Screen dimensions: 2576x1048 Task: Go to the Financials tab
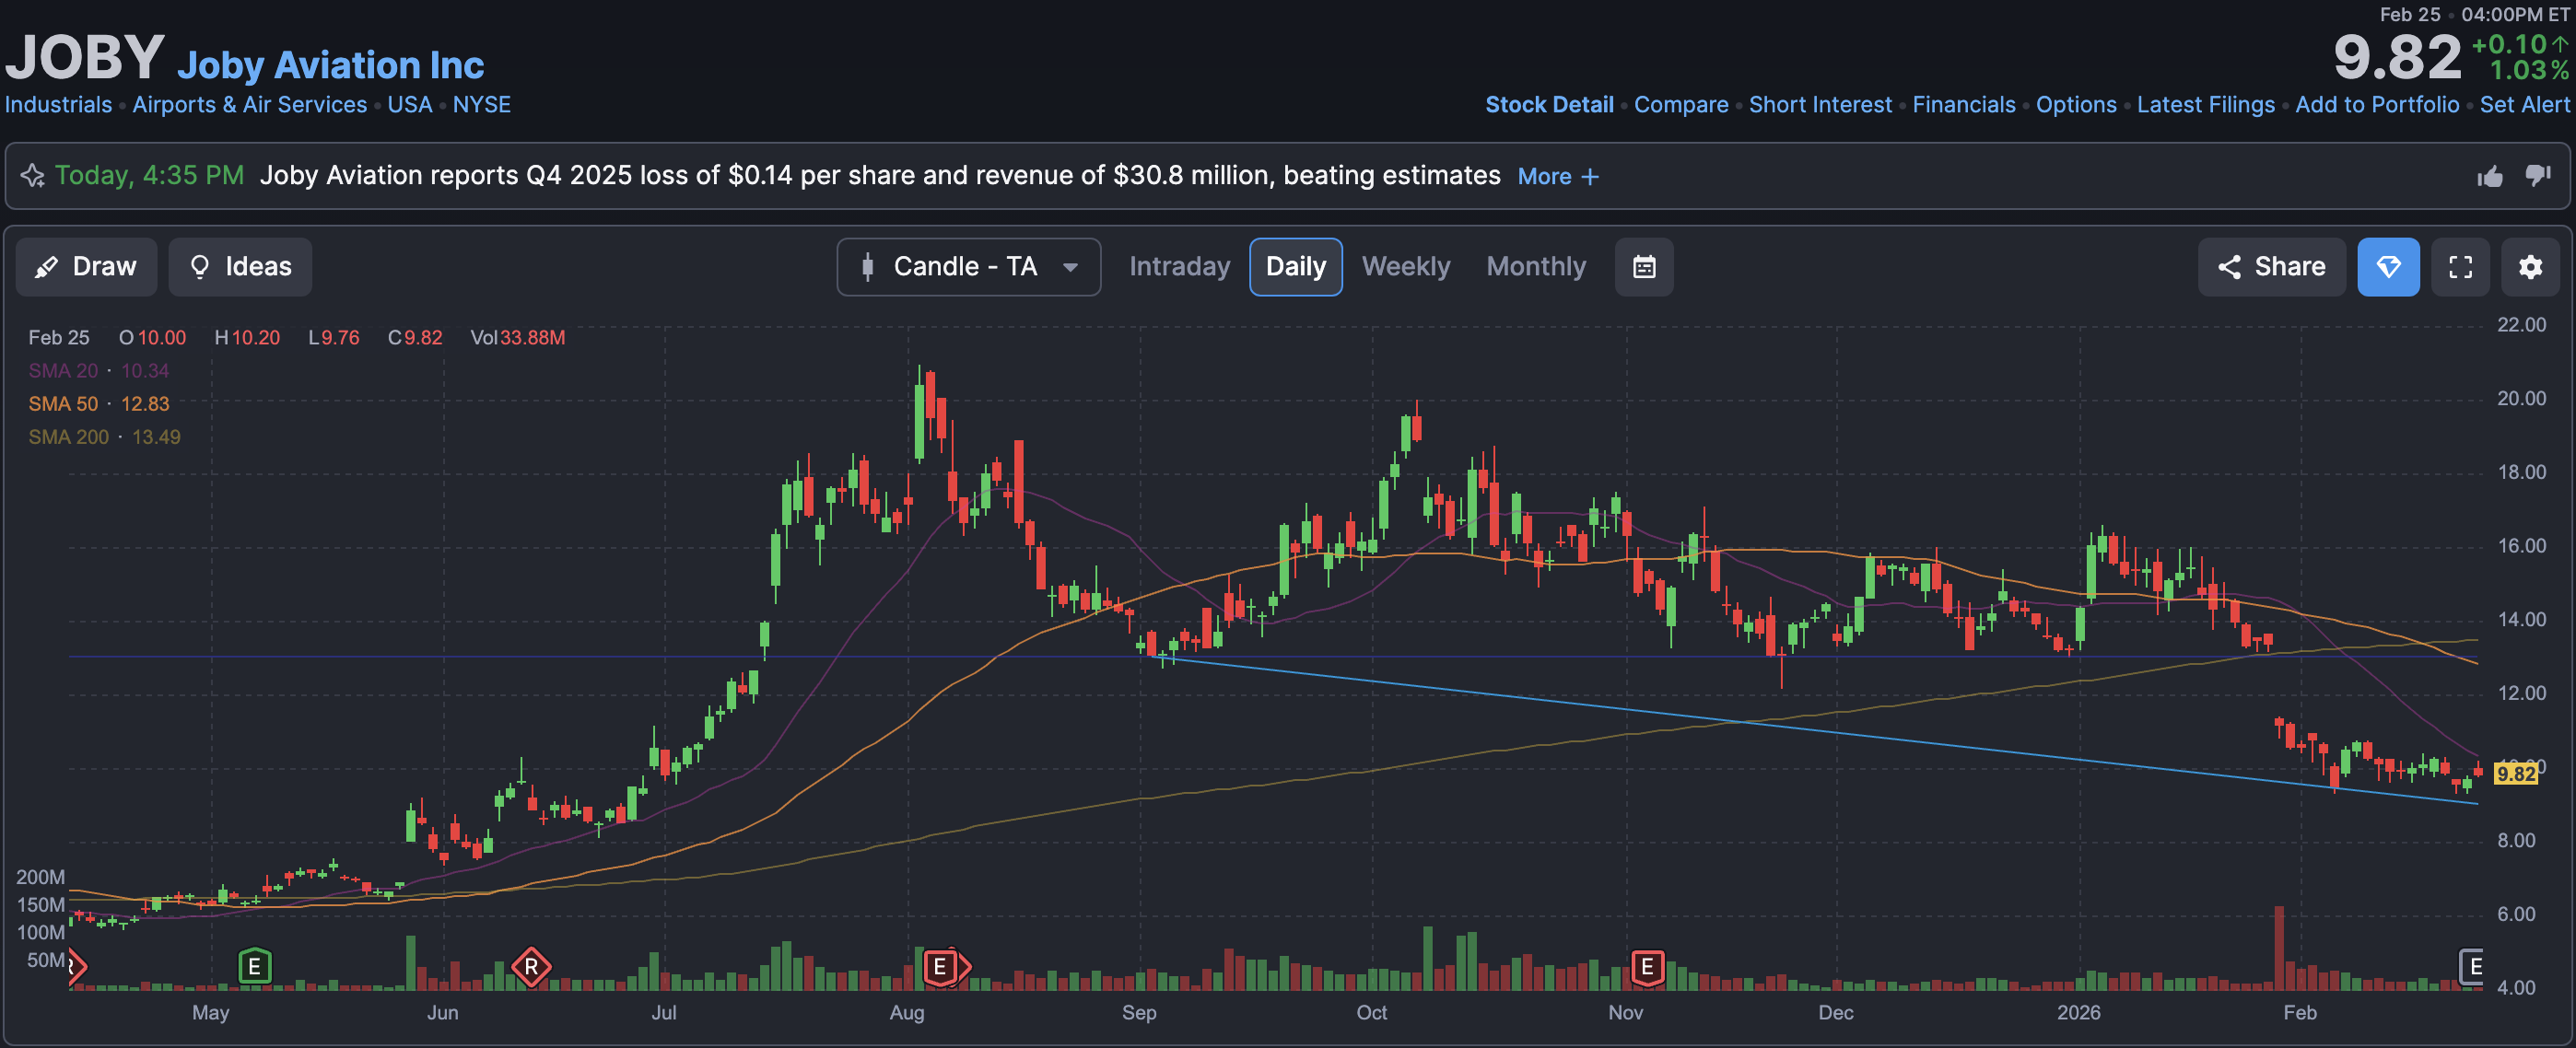pos(1963,105)
